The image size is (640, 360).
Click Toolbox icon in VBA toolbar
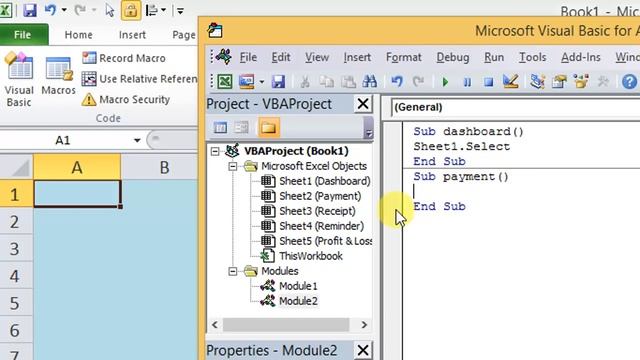(x=603, y=82)
